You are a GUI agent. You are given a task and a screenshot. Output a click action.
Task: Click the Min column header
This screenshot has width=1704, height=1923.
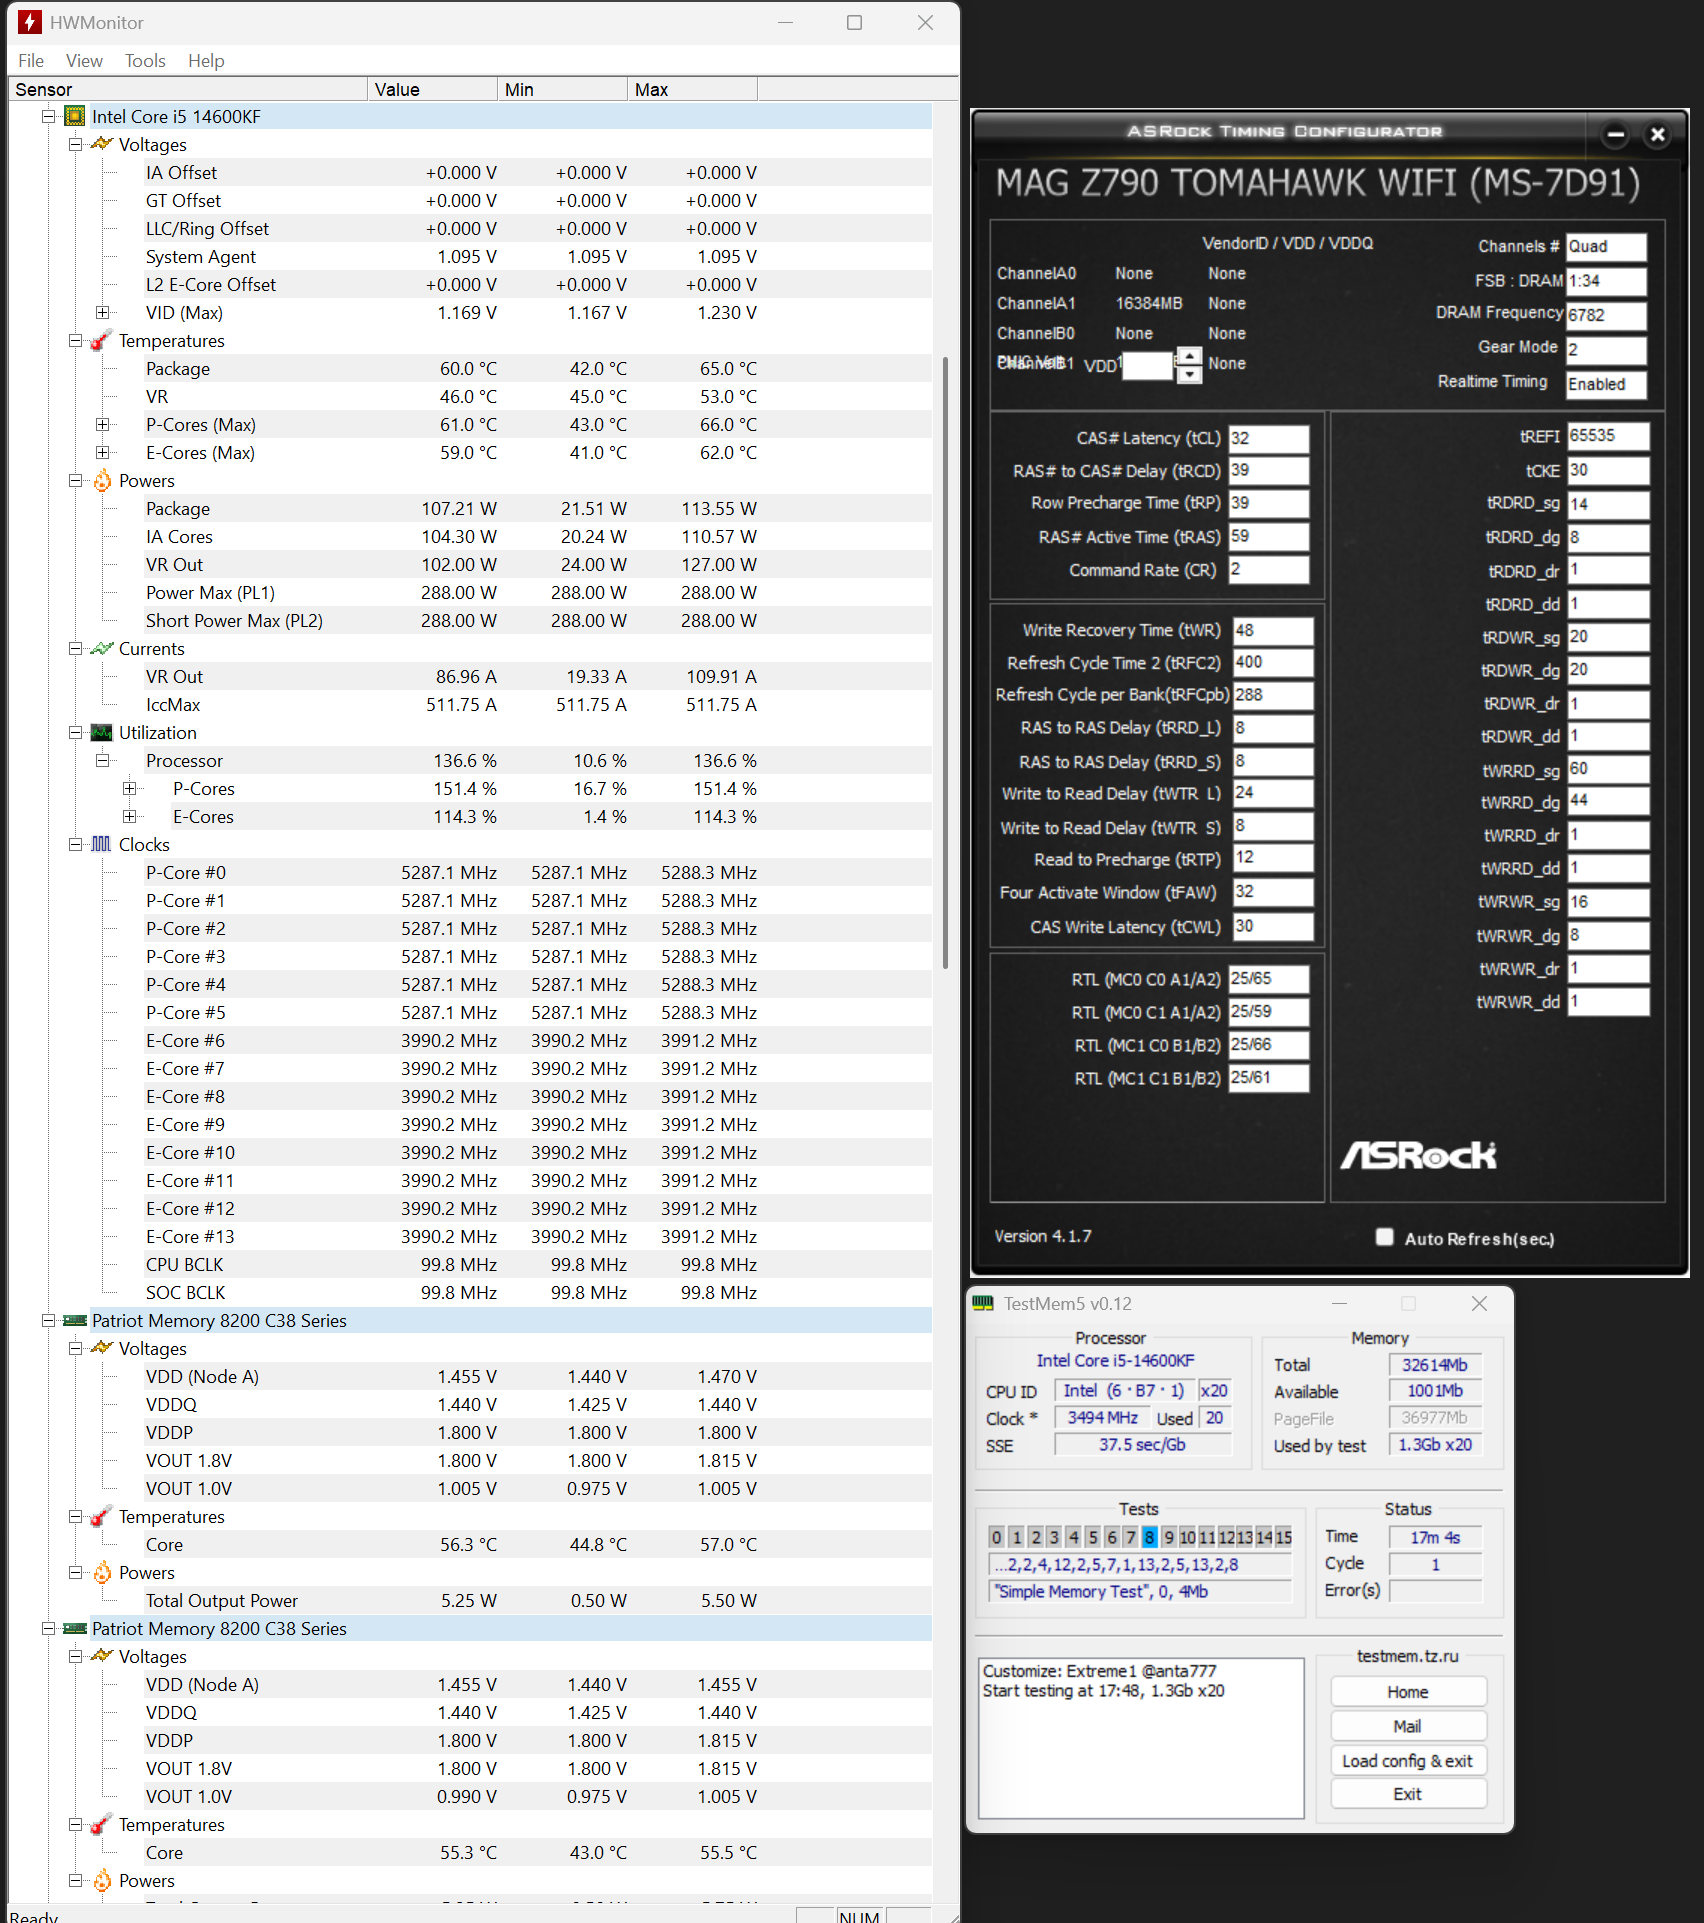pyautogui.click(x=563, y=90)
